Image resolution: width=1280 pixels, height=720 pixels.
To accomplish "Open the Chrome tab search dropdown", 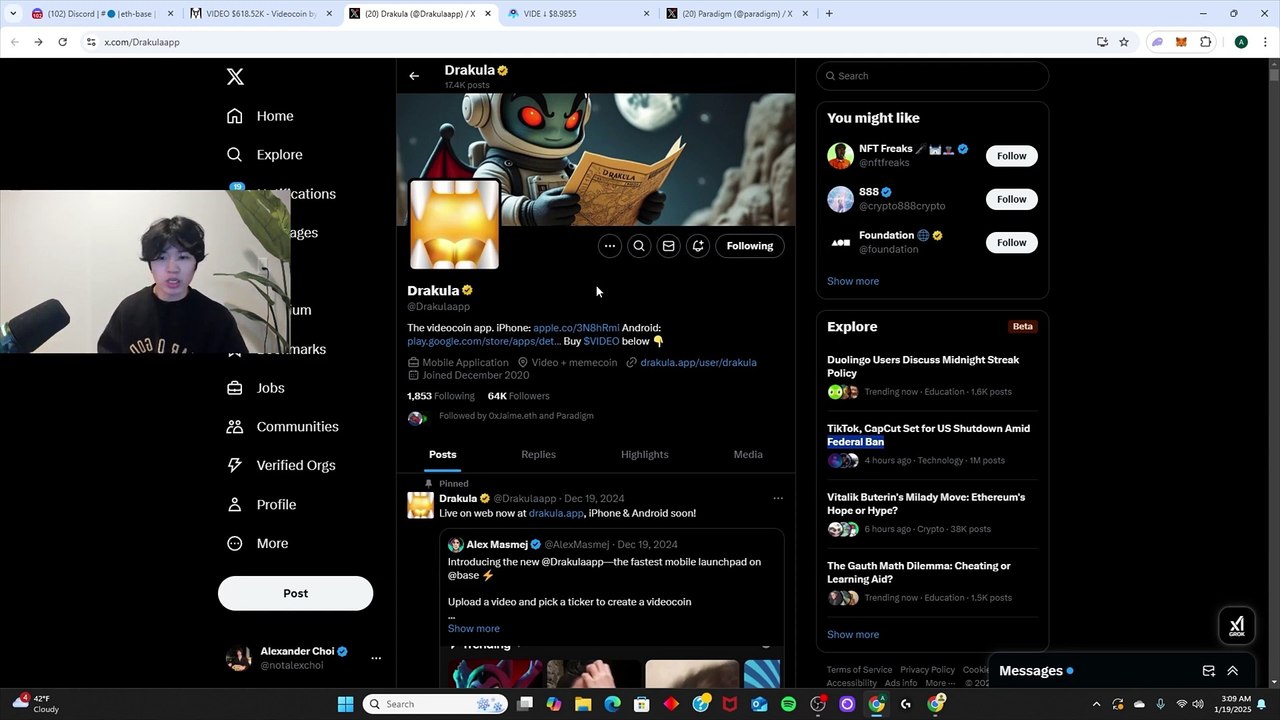I will click(13, 14).
